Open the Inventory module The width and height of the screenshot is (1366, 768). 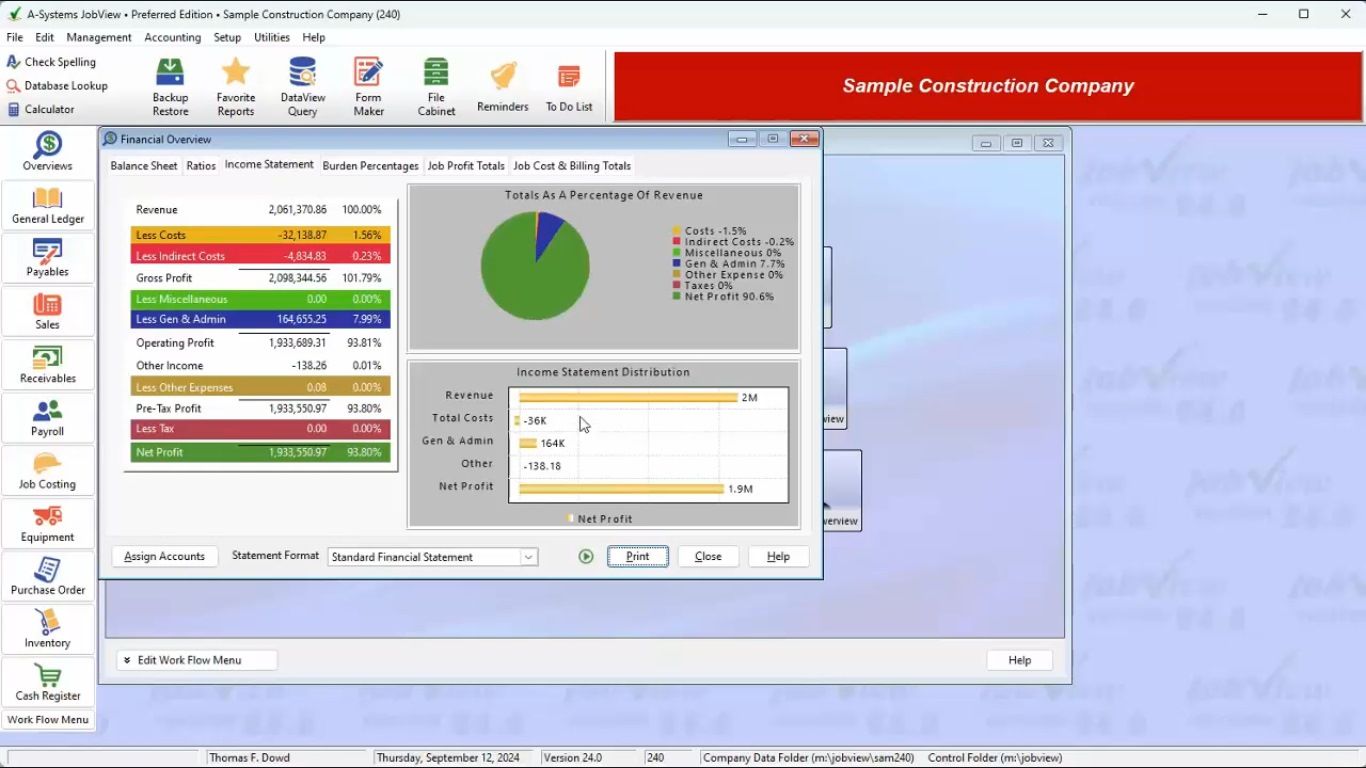tap(48, 629)
